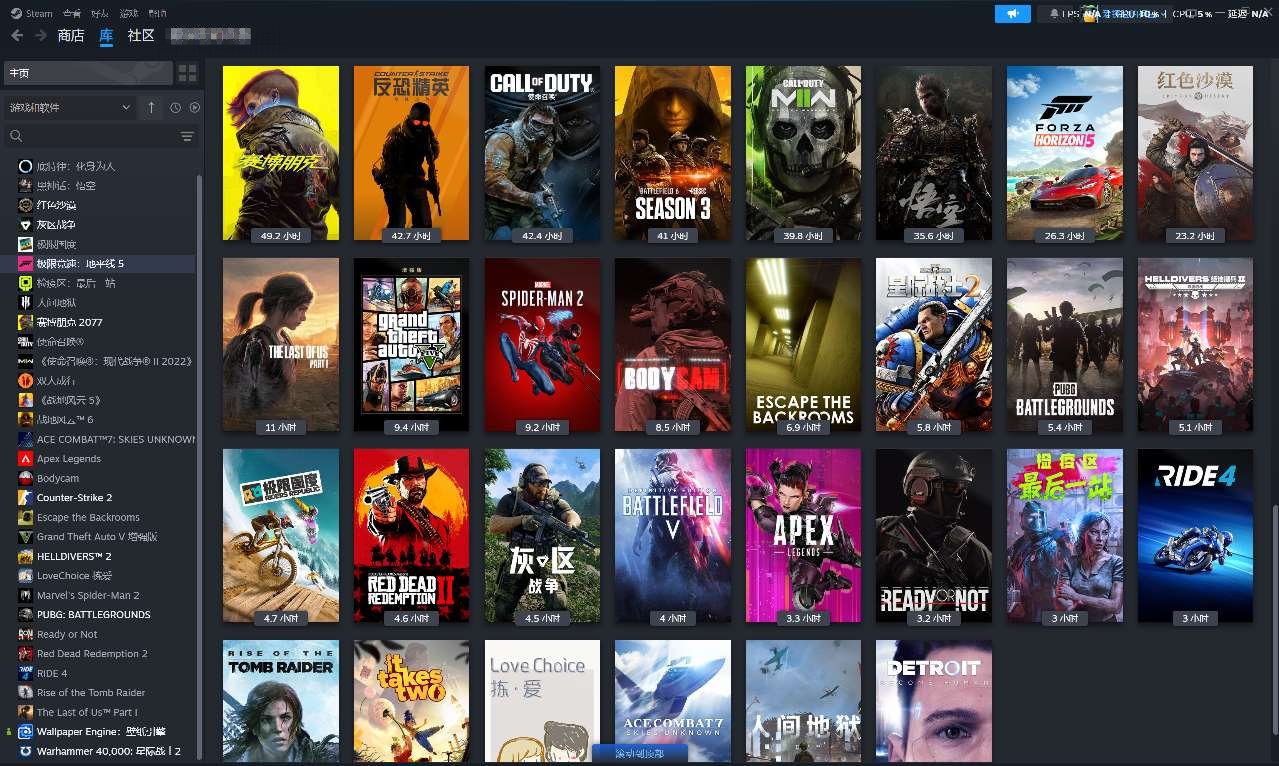Image resolution: width=1279 pixels, height=766 pixels.
Task: Click the Grand Theft Auto V sidebar icon
Action: pos(26,537)
